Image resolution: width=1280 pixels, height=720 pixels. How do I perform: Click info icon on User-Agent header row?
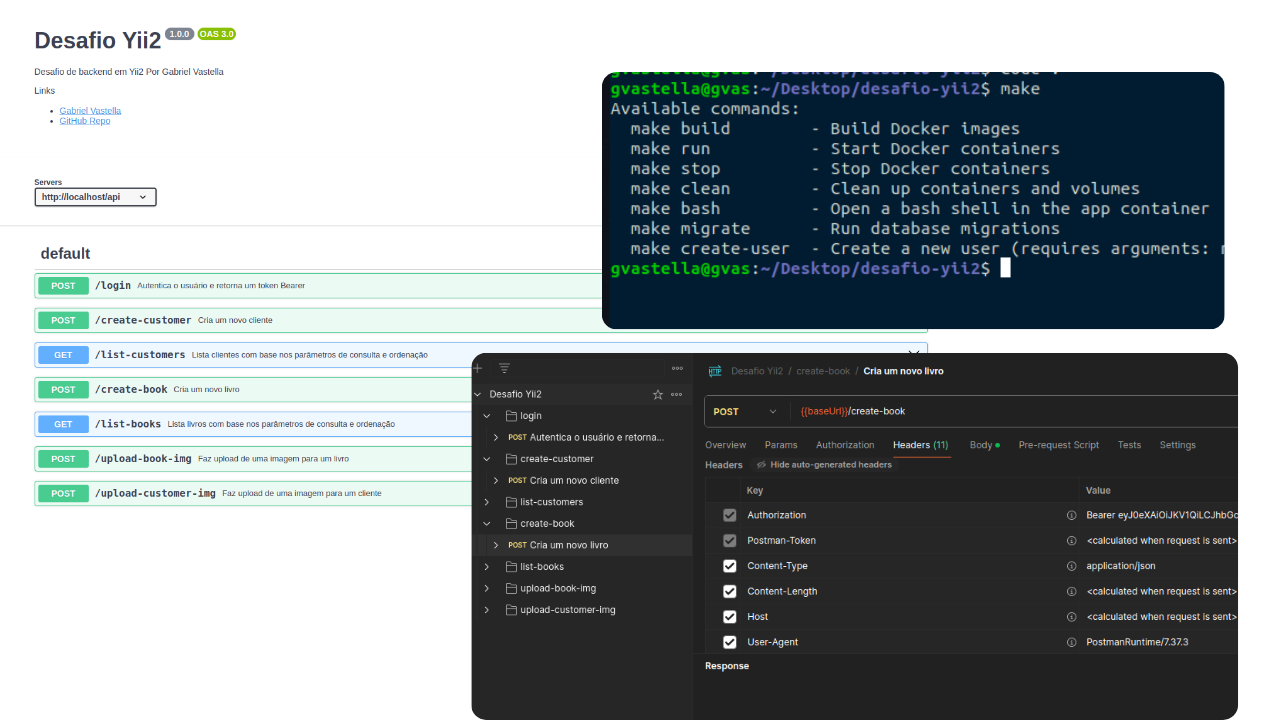click(1071, 642)
